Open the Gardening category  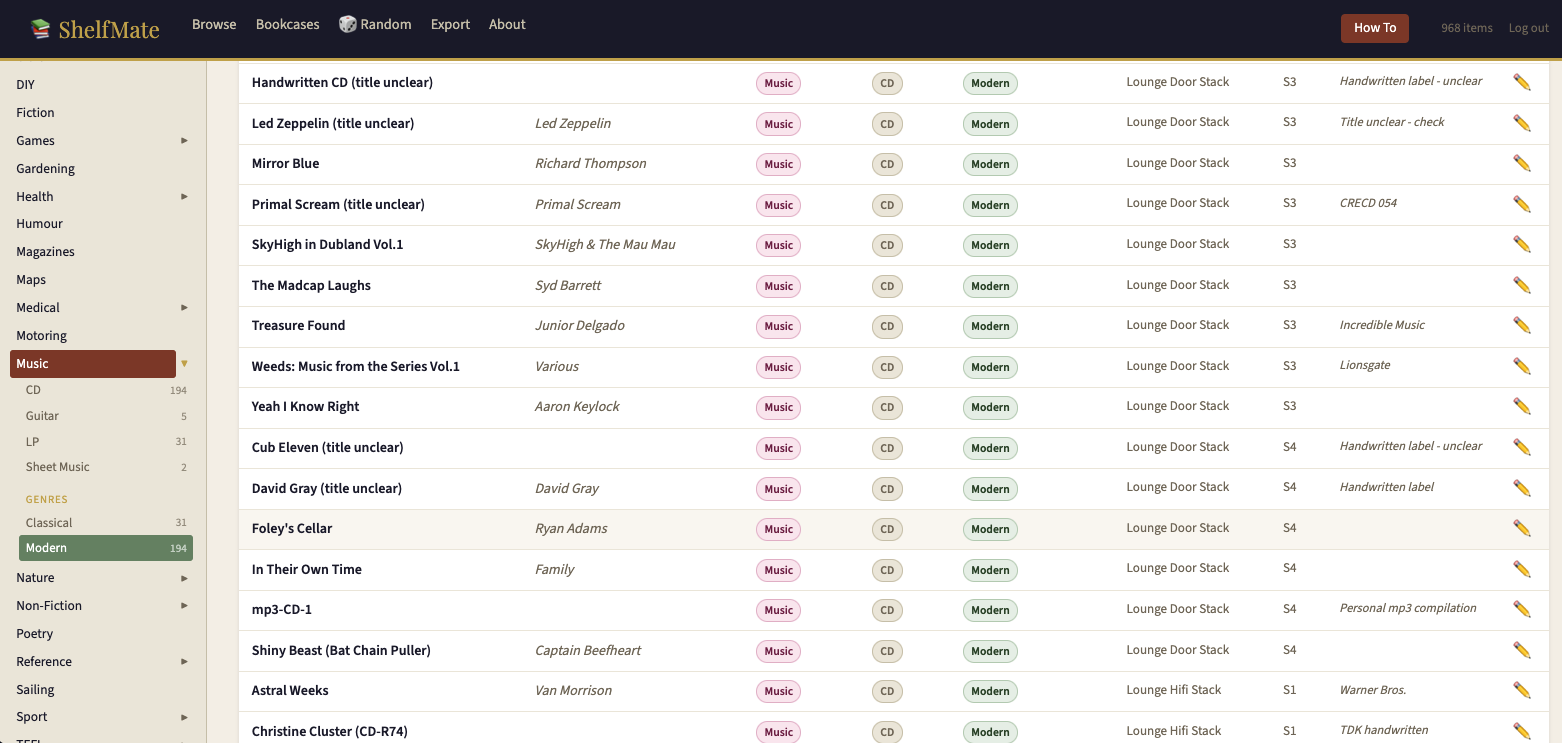45,169
